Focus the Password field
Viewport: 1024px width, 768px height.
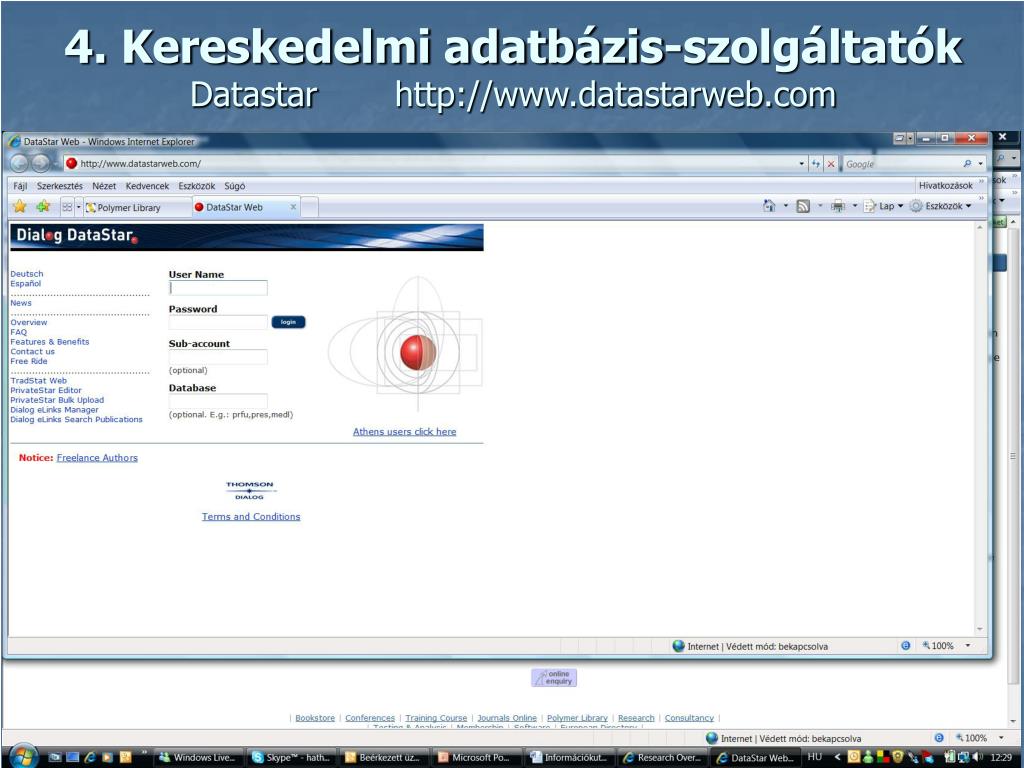[218, 322]
